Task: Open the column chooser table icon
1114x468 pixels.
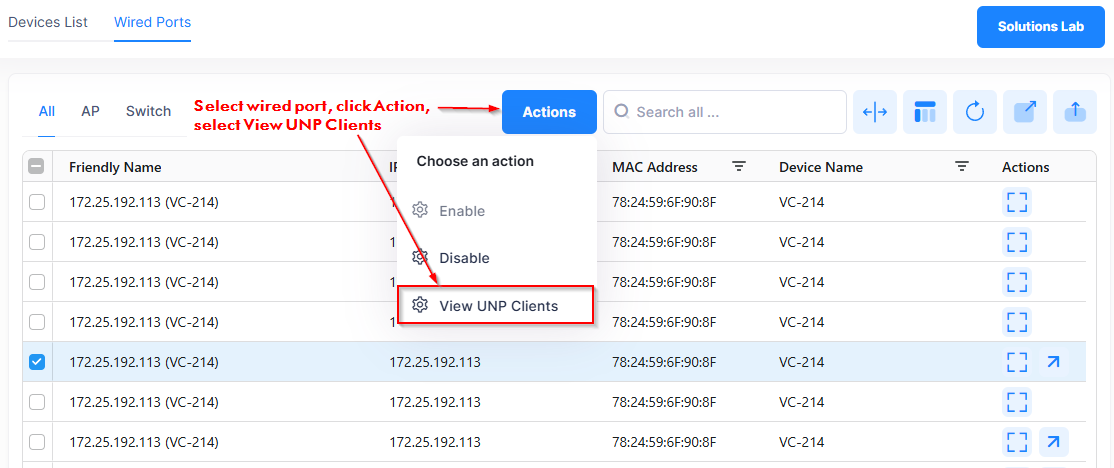Action: 925,112
